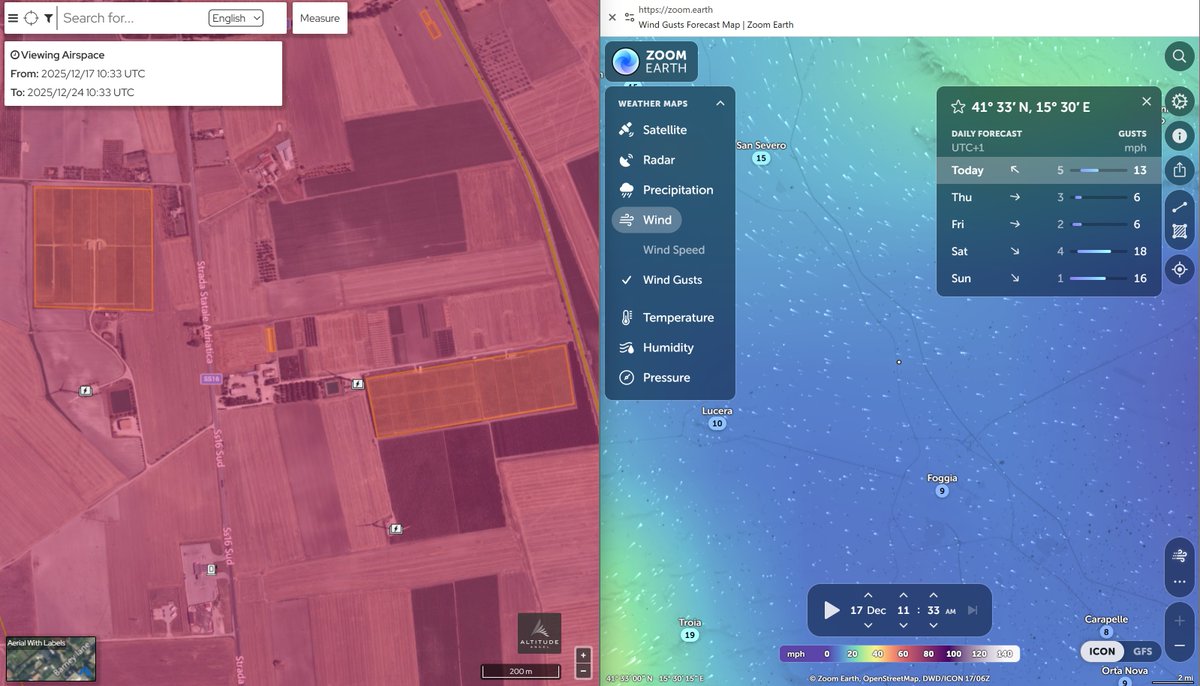Select Precipitation weather map
The image size is (1200, 686).
(666, 190)
